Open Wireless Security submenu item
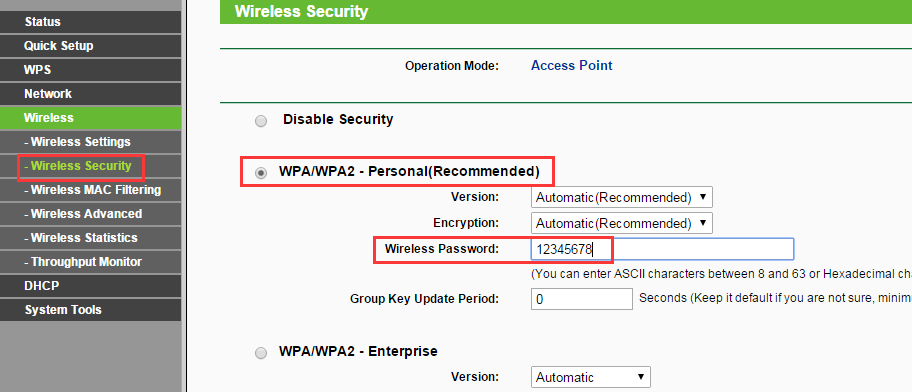Viewport: 912px width, 392px height. point(90,166)
